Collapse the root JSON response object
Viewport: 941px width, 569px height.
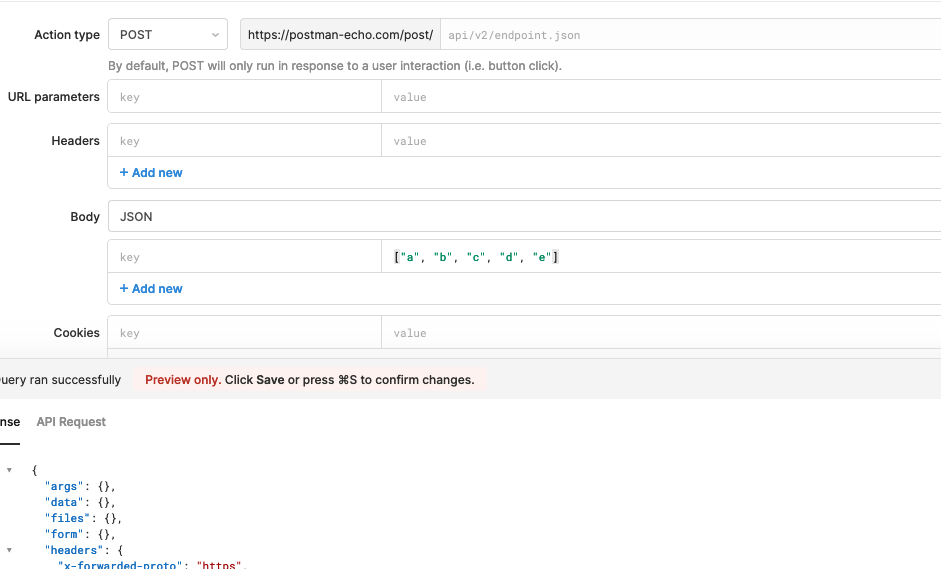(9, 470)
